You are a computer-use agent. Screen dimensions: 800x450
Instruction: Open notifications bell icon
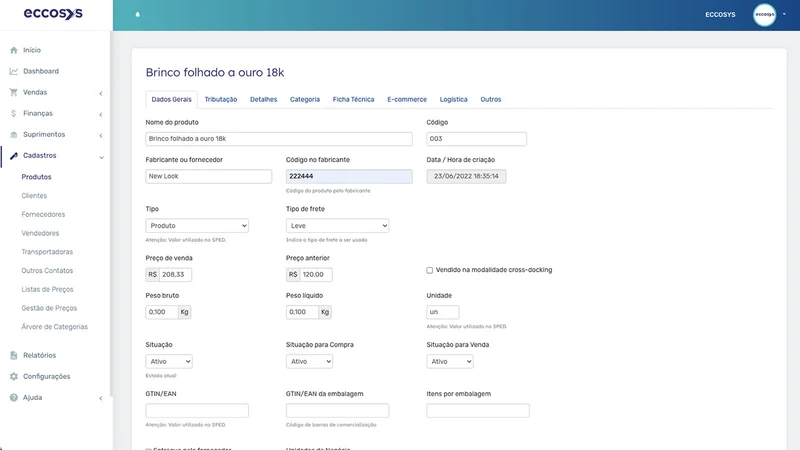coord(138,14)
